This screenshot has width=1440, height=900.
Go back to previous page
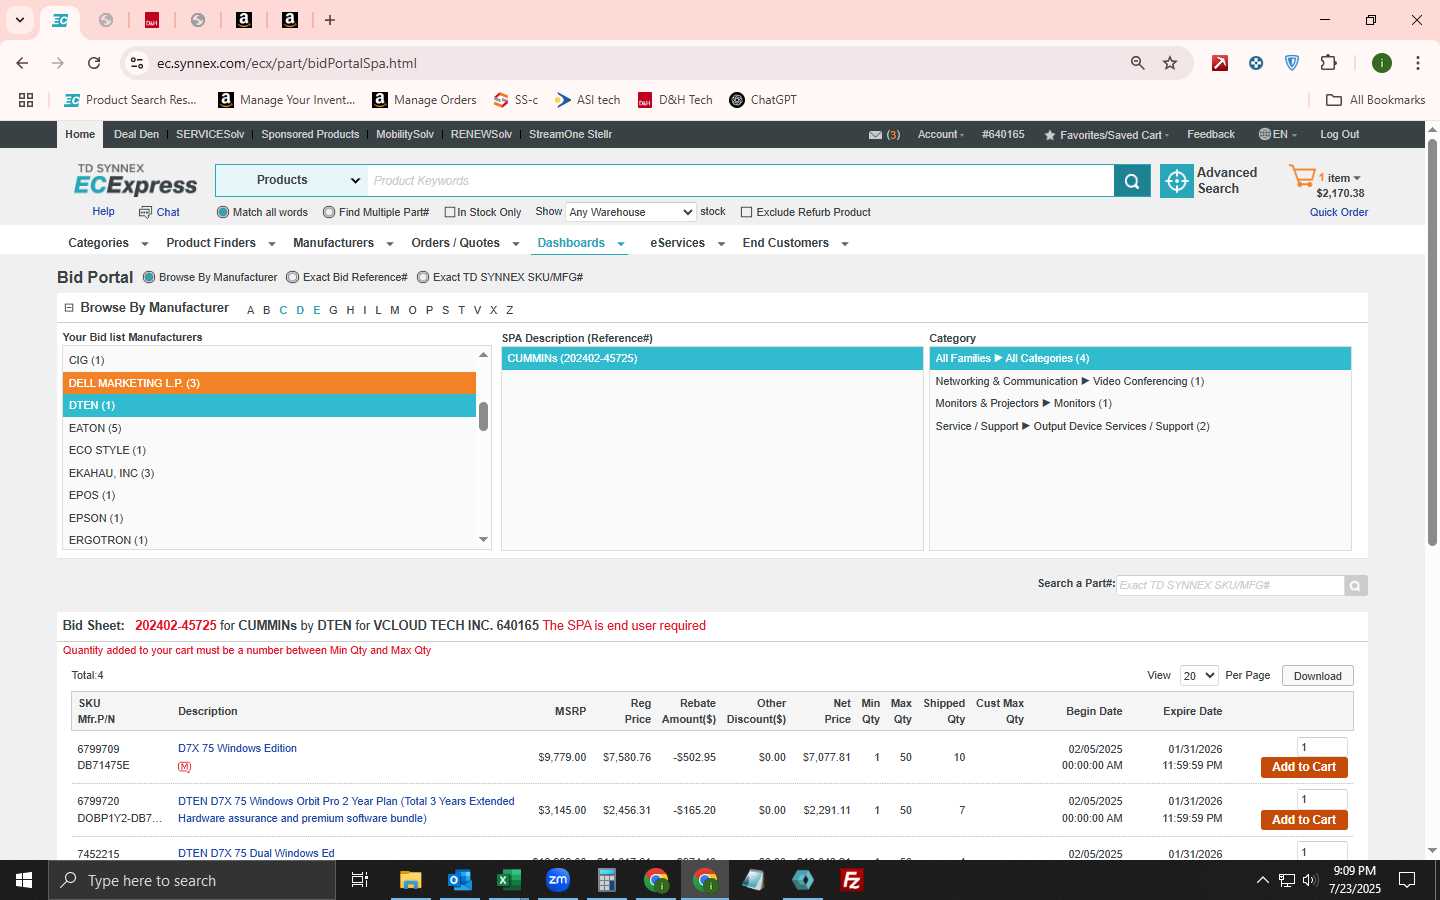click(x=22, y=63)
